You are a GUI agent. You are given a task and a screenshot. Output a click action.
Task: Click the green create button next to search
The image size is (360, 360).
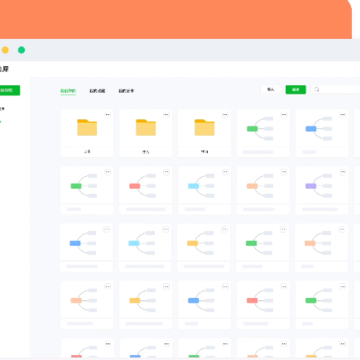(296, 90)
